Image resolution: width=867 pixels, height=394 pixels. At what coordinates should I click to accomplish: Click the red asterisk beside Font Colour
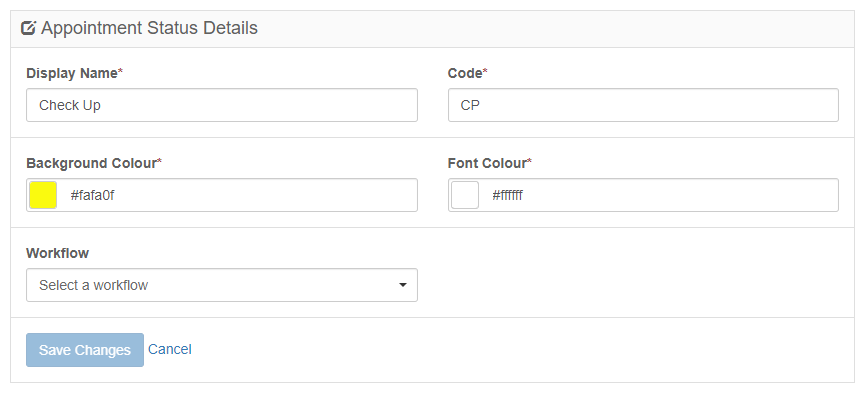point(530,161)
